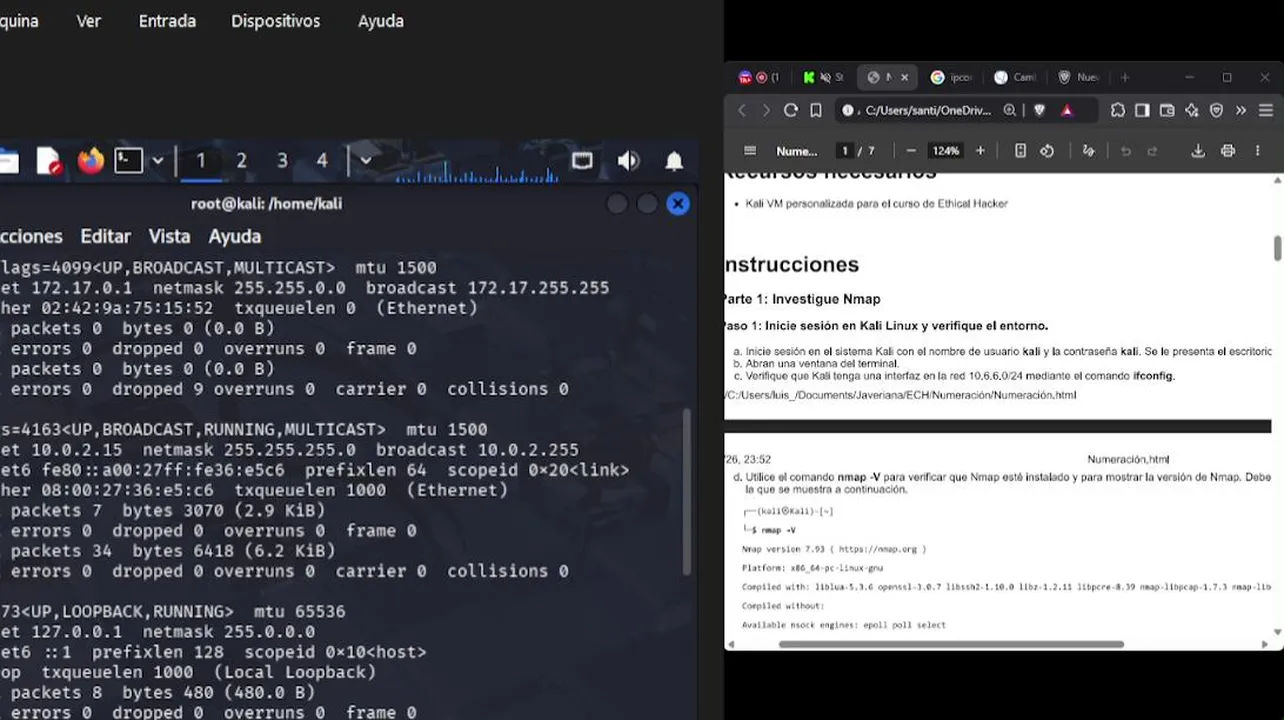
Task: Click the terminal vertical scrollbar
Action: point(686,491)
